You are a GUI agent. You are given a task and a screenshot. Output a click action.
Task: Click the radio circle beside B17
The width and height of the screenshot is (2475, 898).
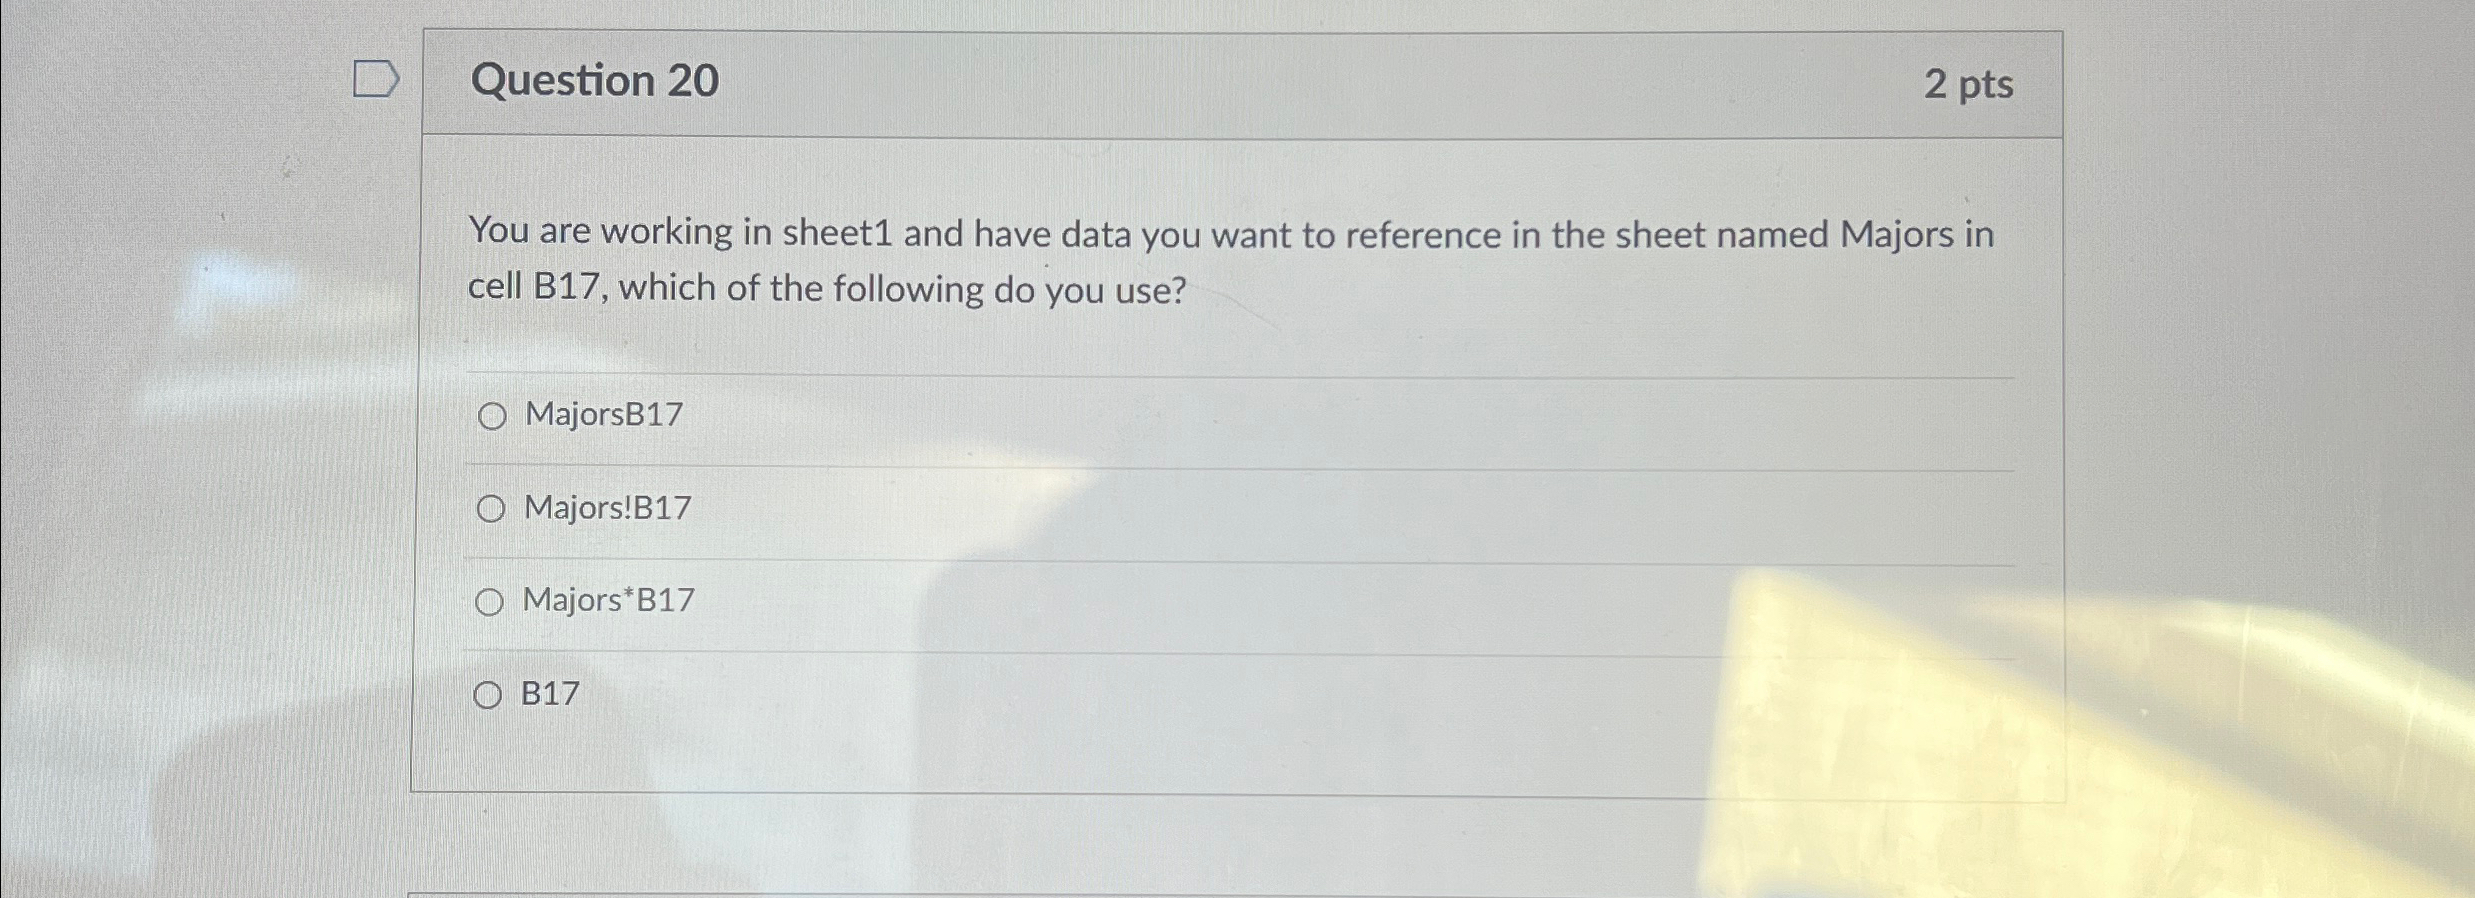tap(491, 694)
